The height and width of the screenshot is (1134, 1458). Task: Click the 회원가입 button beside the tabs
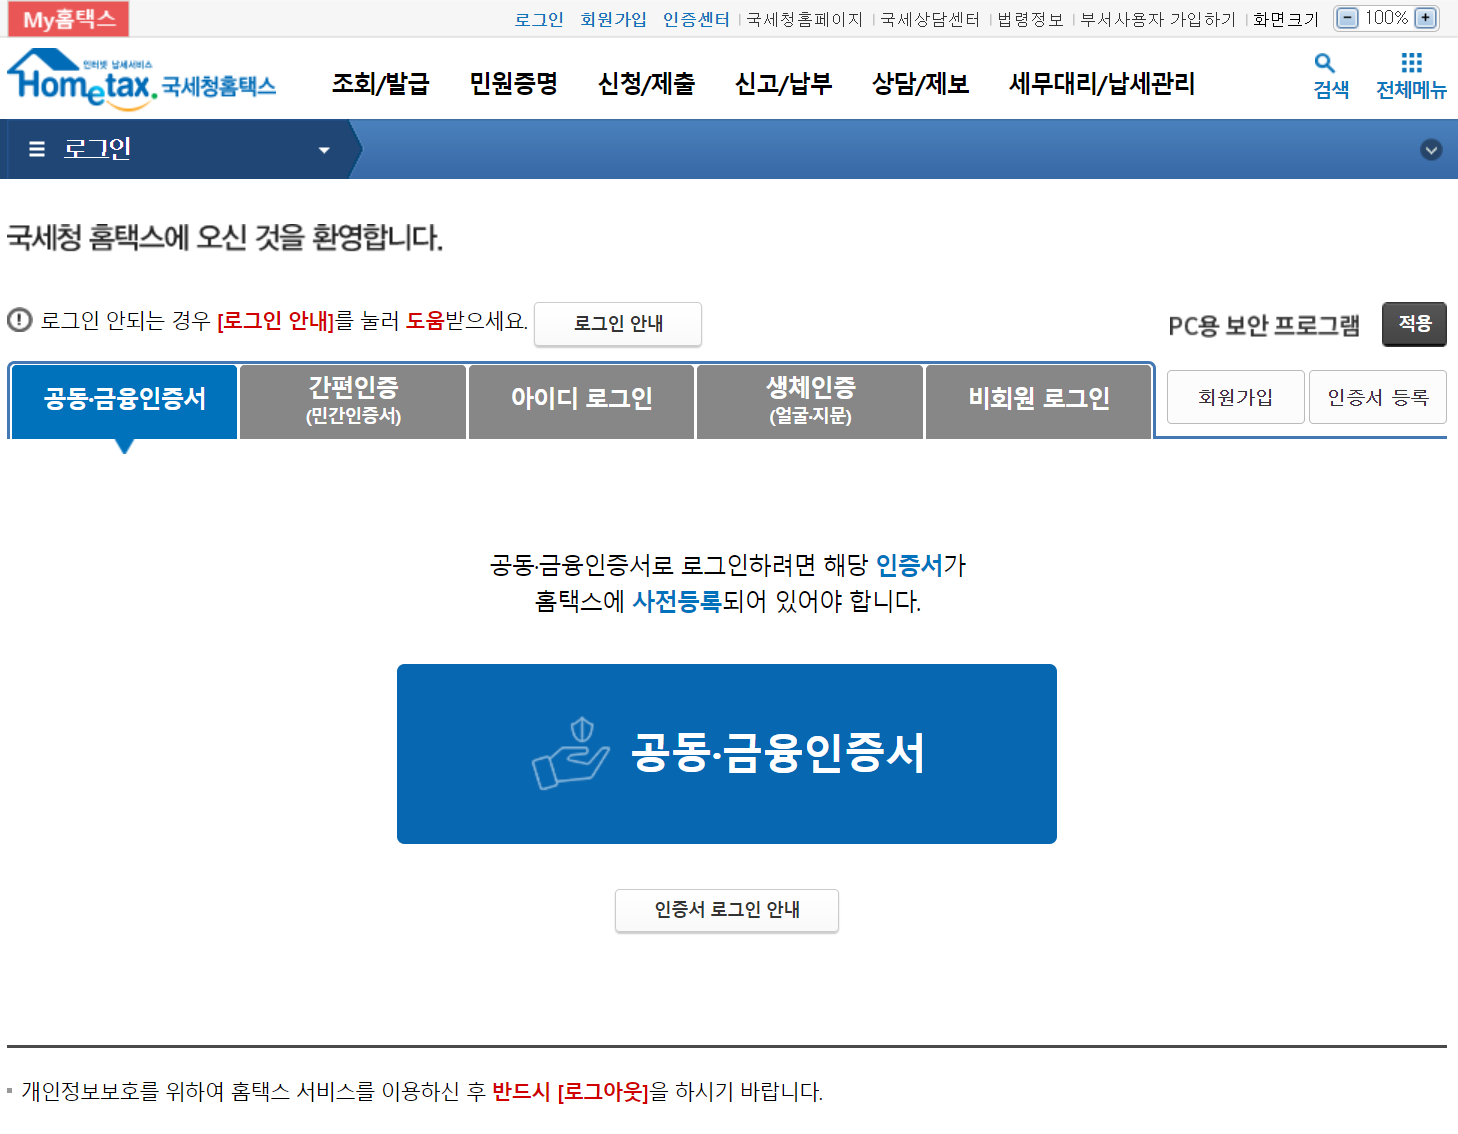[x=1236, y=397]
